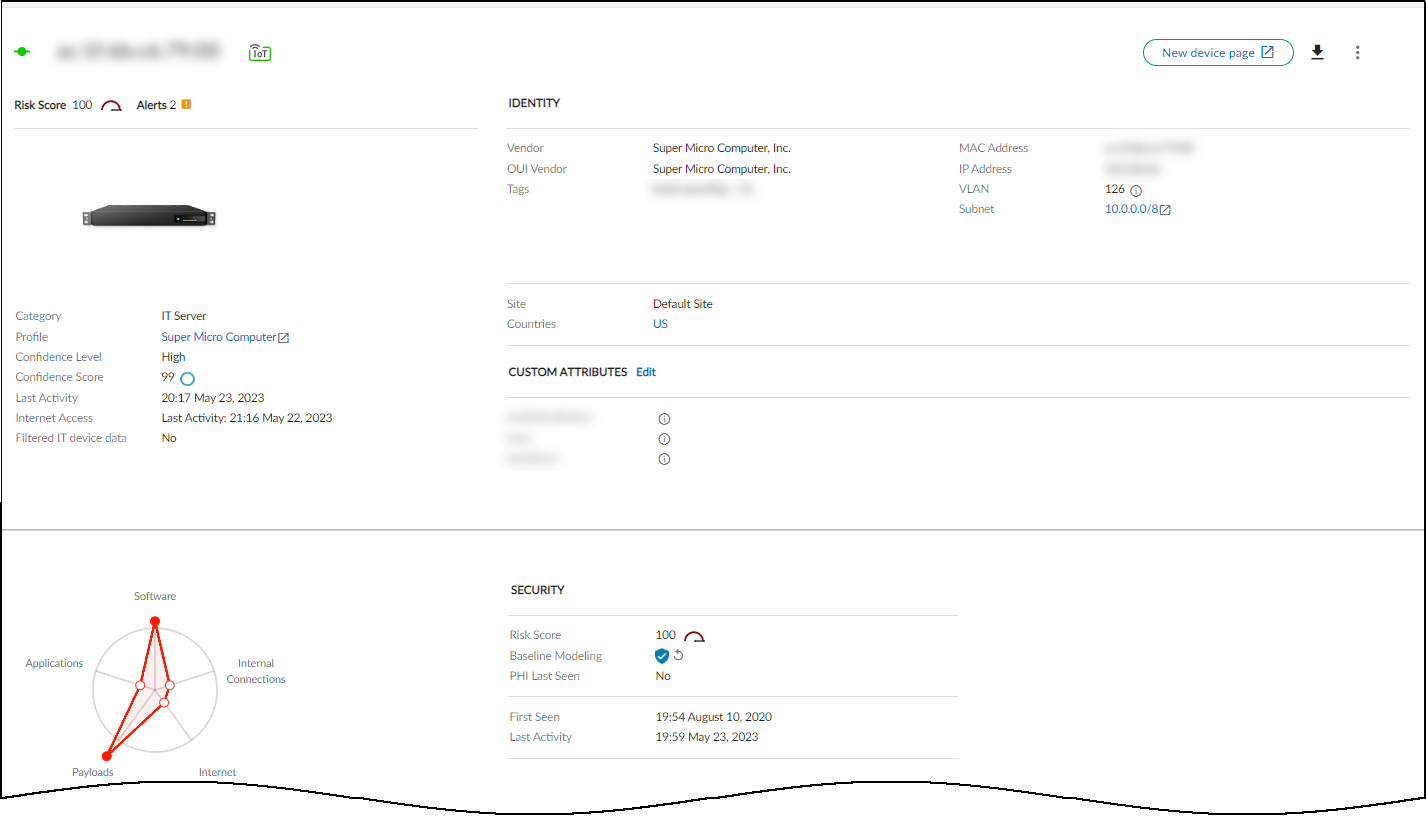Click the PHI Last Seen value No

pos(663,676)
